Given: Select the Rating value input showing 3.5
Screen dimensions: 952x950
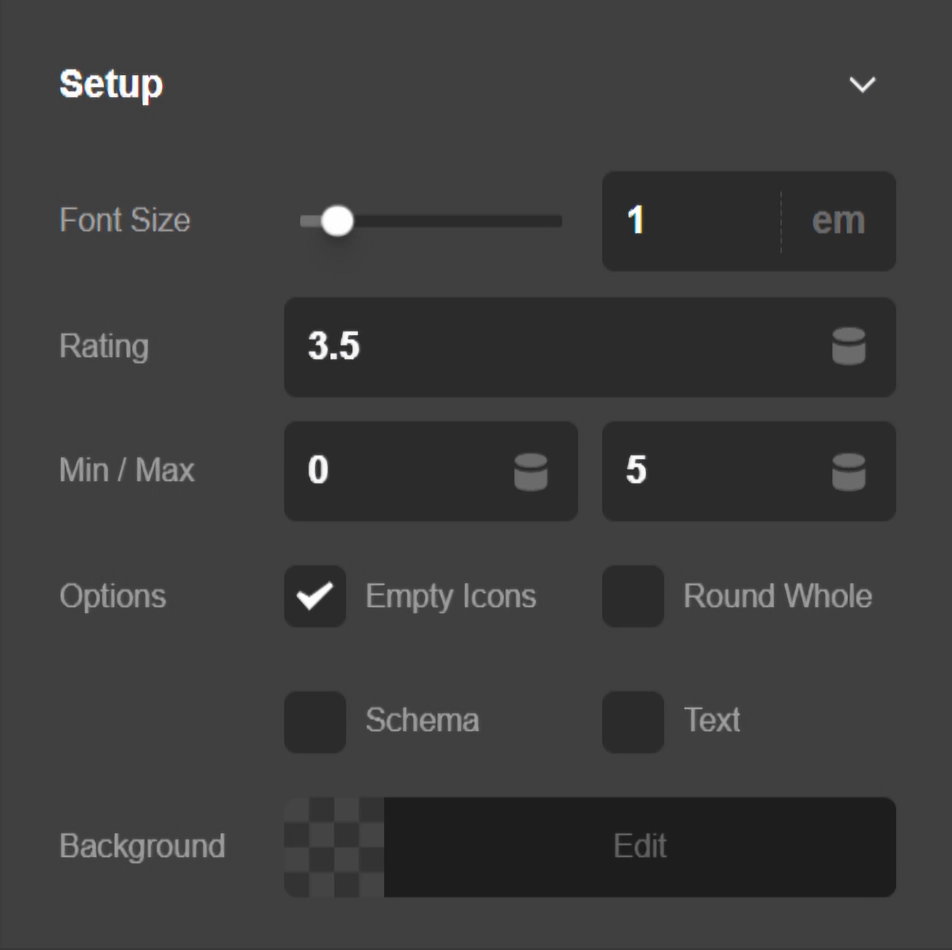Looking at the screenshot, I should (x=450, y=347).
